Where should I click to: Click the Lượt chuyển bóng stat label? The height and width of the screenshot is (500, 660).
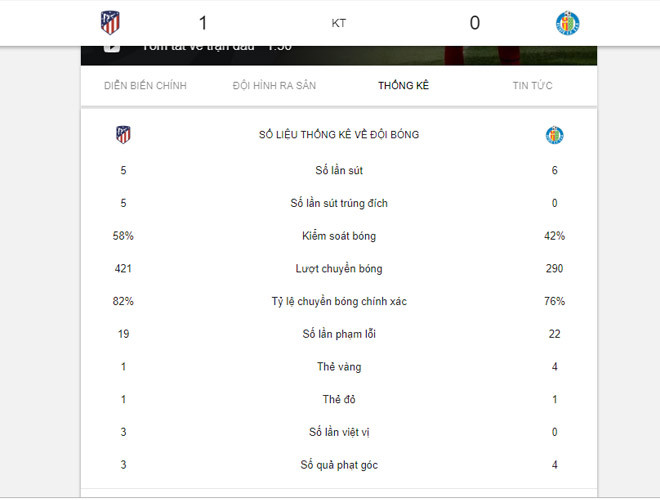[x=338, y=269]
